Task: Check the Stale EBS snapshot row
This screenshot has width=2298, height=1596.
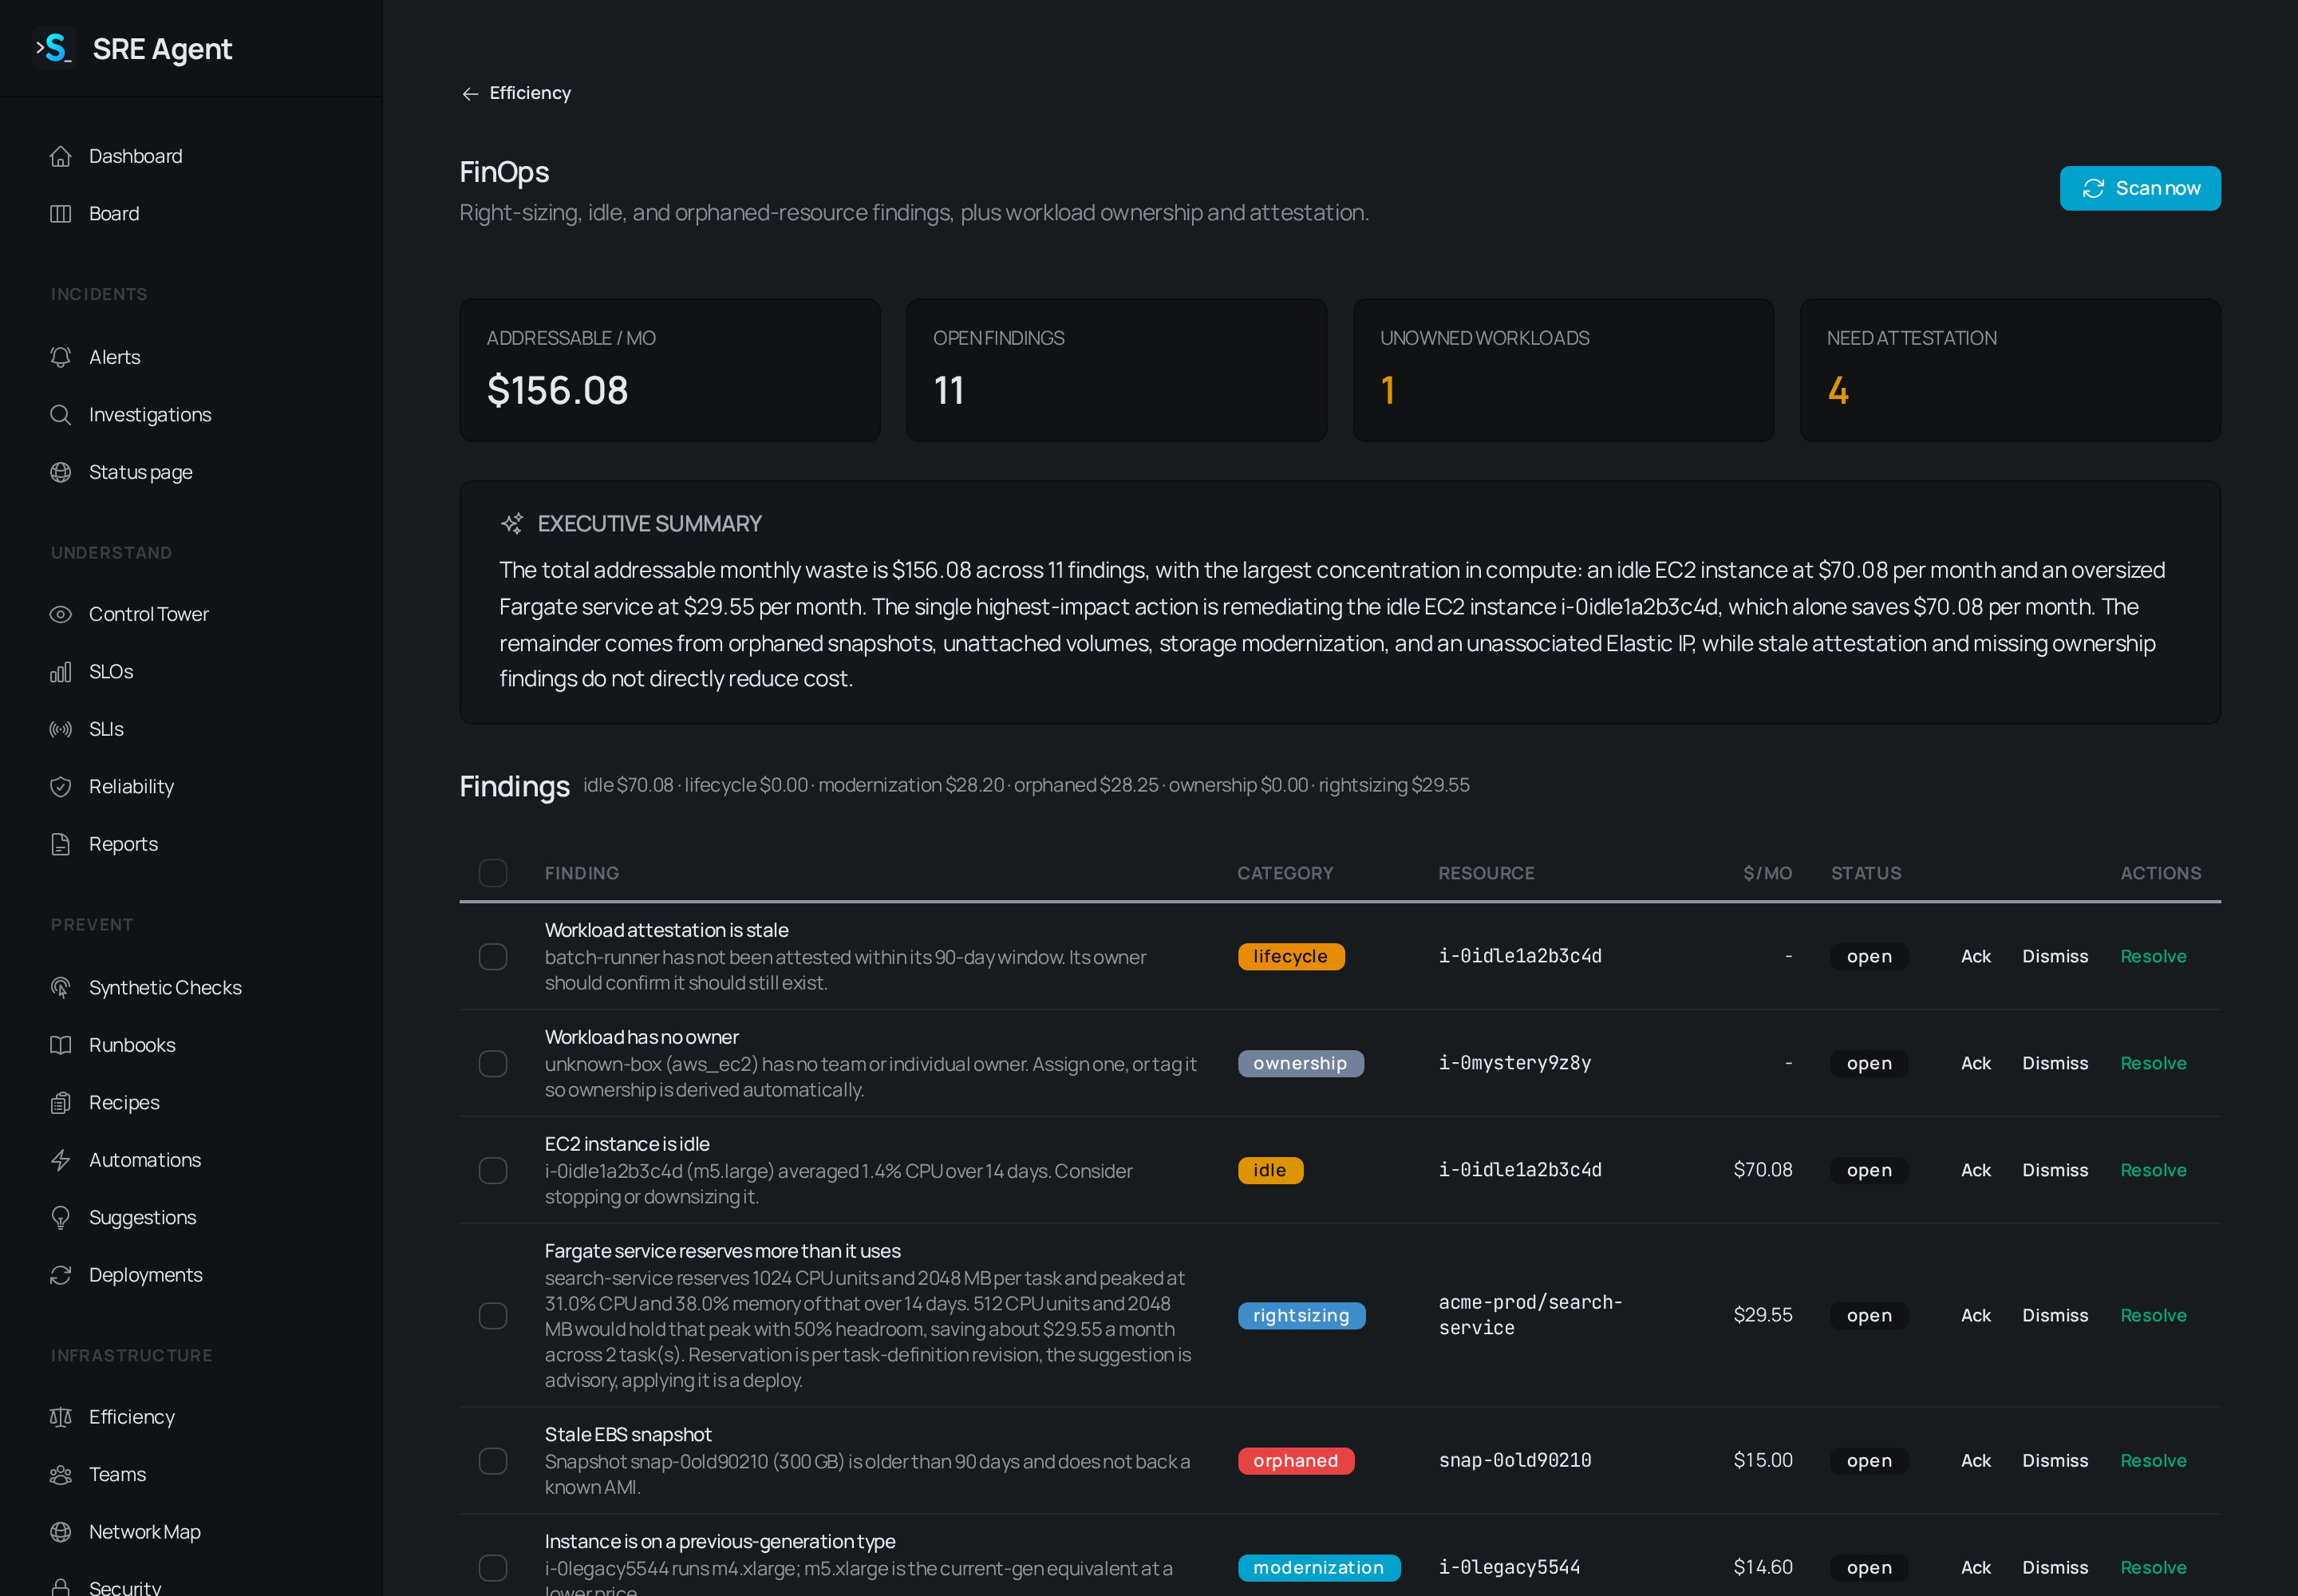Action: 493,1461
